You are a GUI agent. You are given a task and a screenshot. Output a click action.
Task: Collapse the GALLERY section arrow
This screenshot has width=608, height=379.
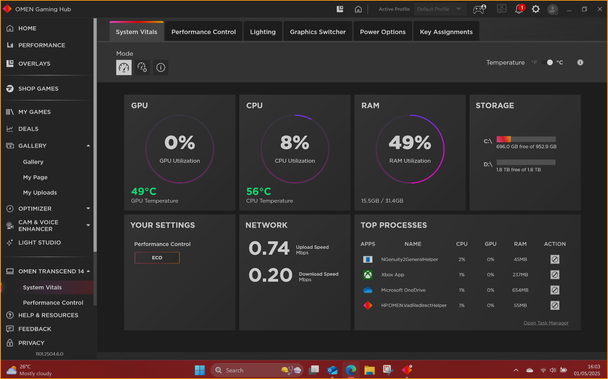pyautogui.click(x=88, y=146)
